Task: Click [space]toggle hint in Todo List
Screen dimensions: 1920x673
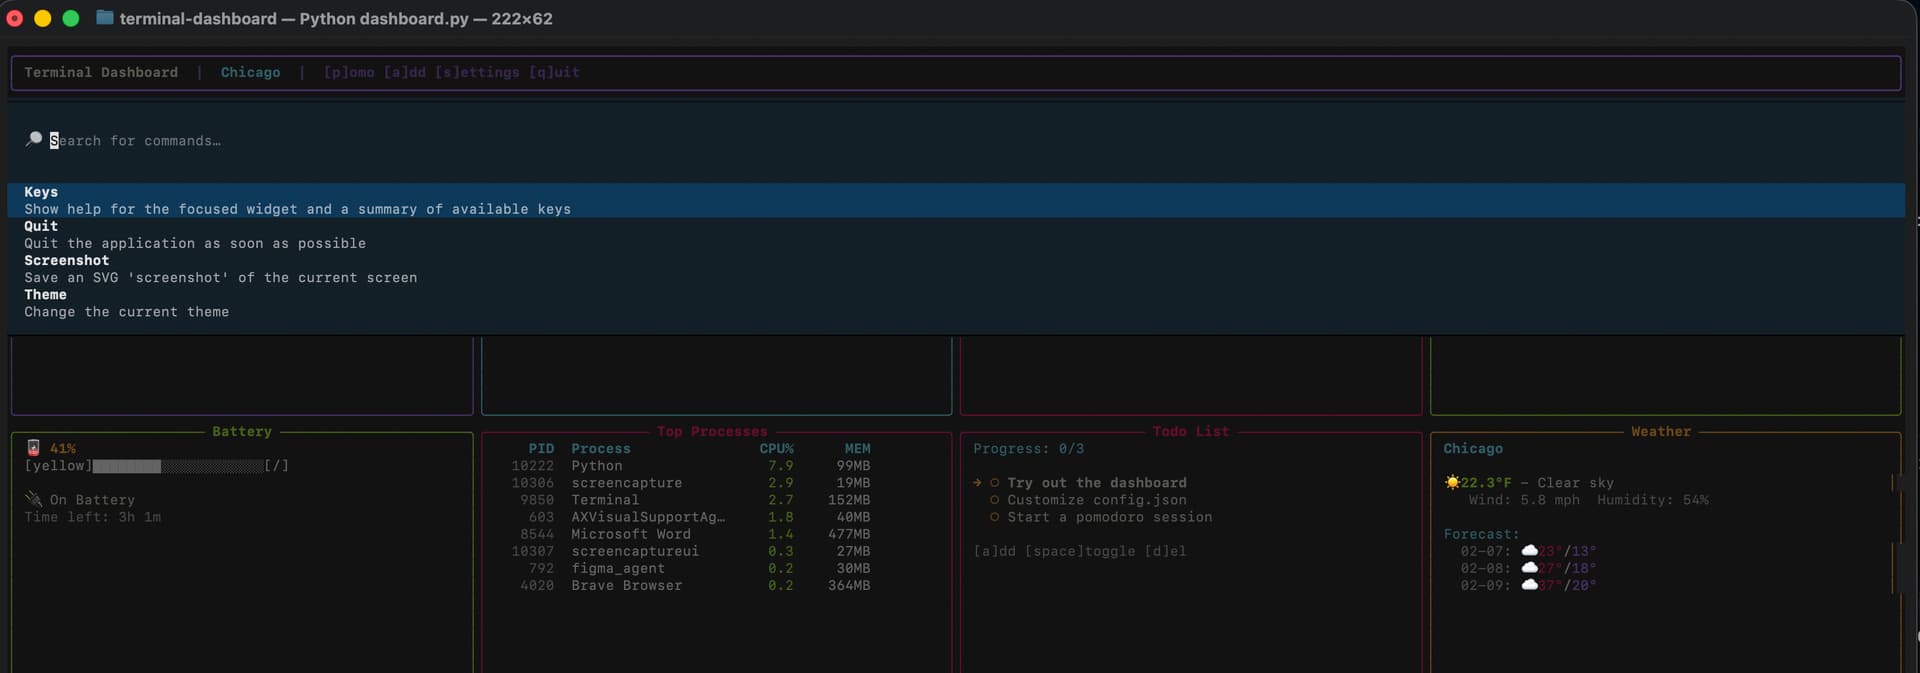Action: (1080, 551)
